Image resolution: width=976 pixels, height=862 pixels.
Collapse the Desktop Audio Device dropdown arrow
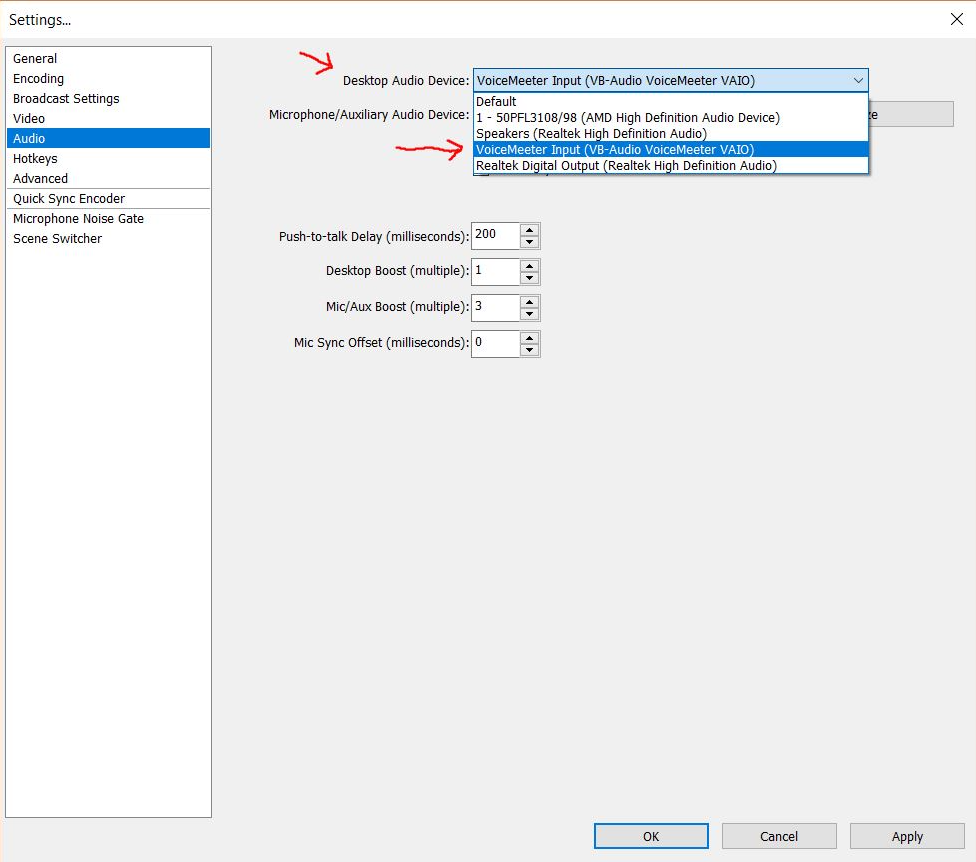[858, 80]
